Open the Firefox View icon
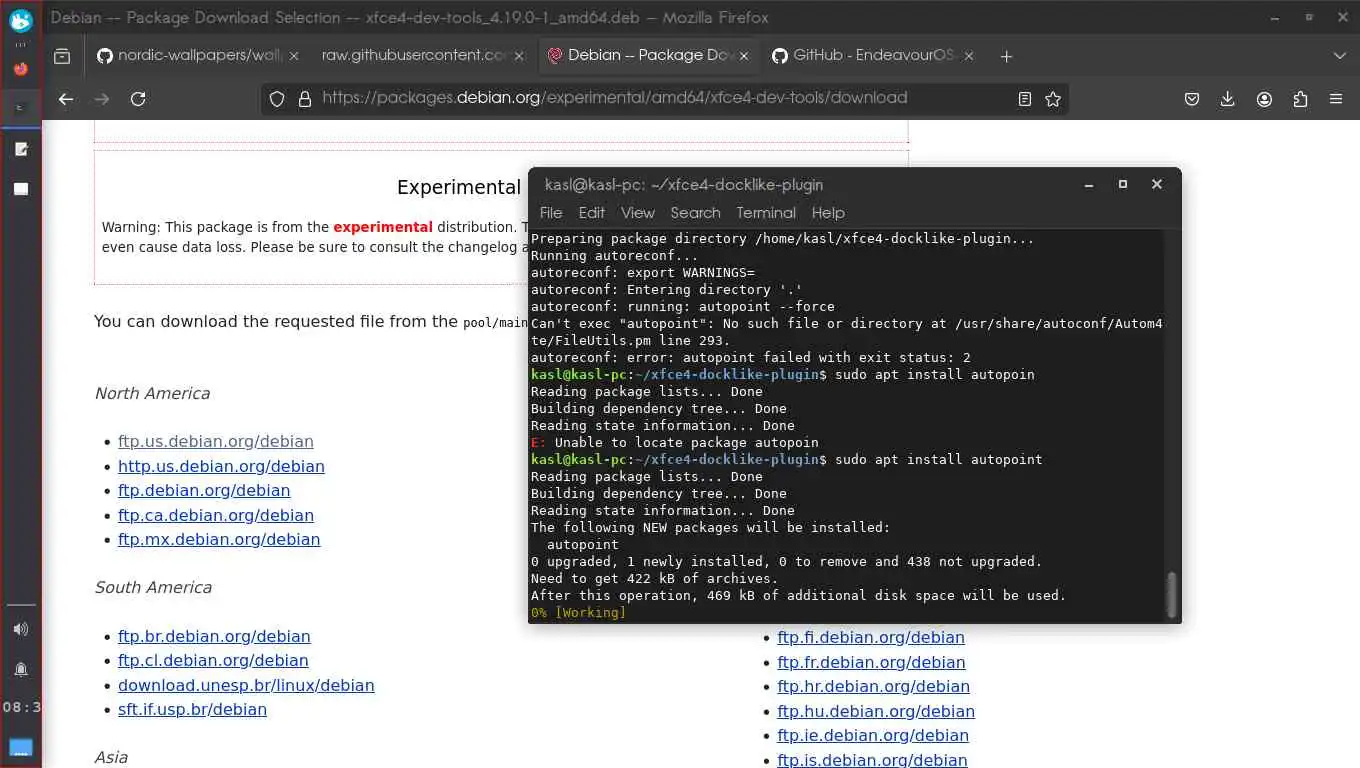The width and height of the screenshot is (1360, 768). point(62,57)
